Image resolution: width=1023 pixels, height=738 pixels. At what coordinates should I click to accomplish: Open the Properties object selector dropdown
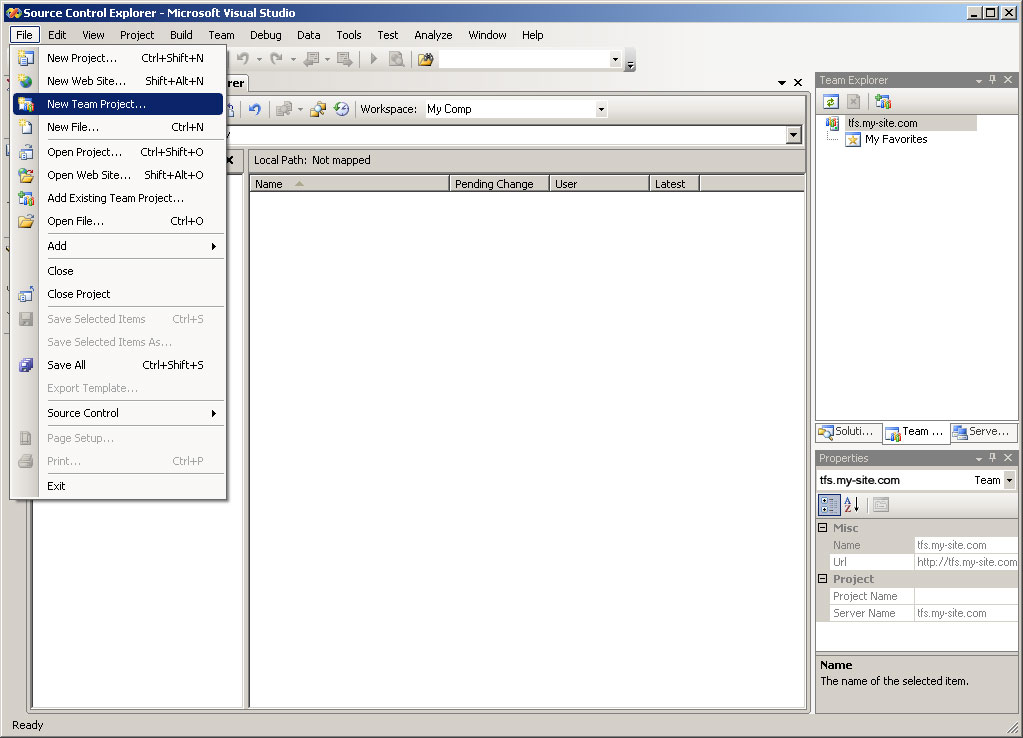tap(1009, 480)
